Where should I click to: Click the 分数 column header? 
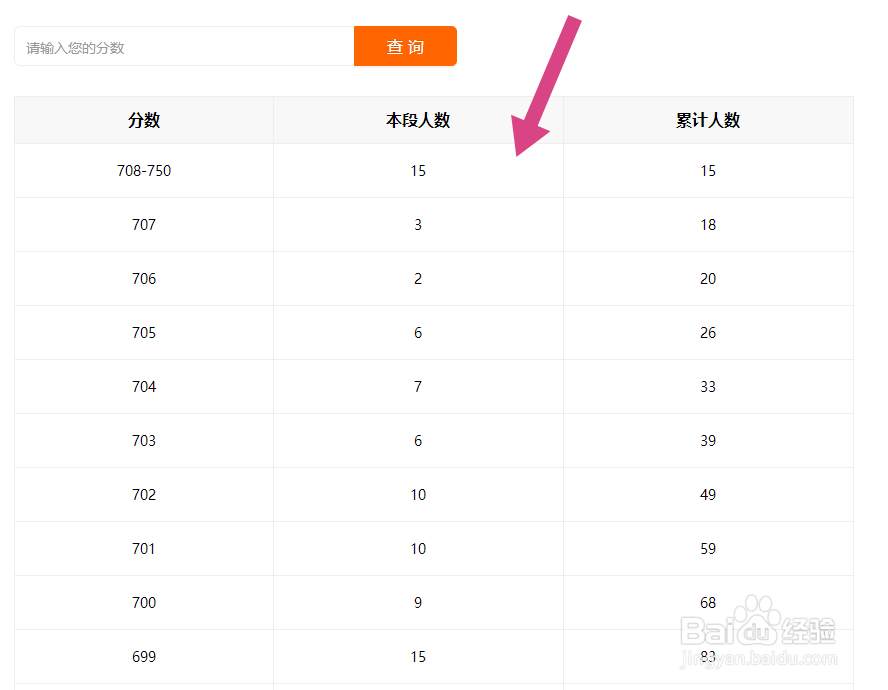144,120
